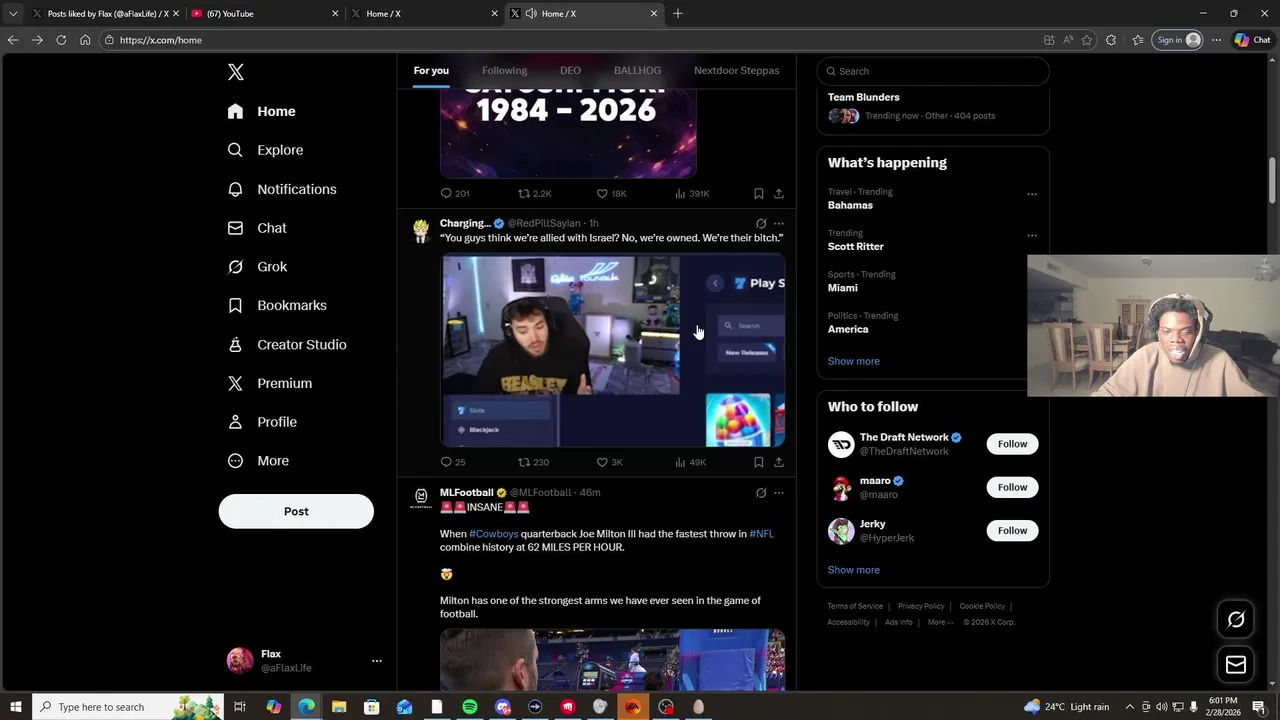Reload the page in browser toolbar

(61, 40)
